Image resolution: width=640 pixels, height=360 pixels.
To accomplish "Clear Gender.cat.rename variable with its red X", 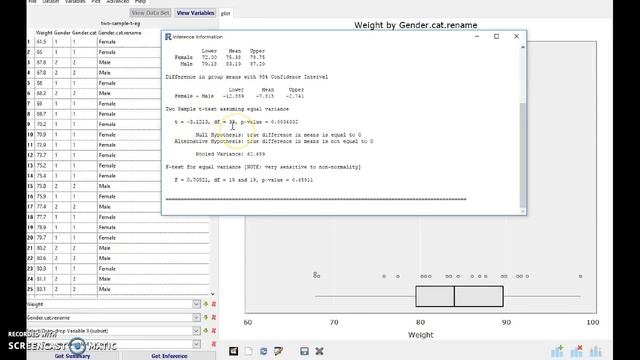I will (x=213, y=318).
